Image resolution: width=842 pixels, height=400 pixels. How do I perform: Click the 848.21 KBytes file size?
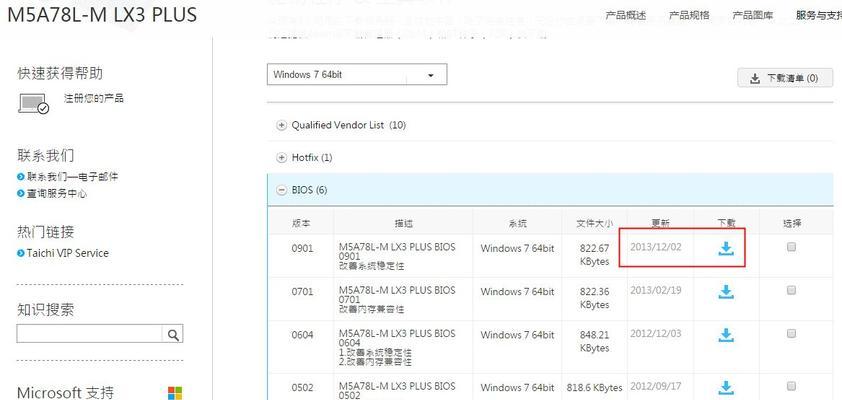[x=594, y=341]
